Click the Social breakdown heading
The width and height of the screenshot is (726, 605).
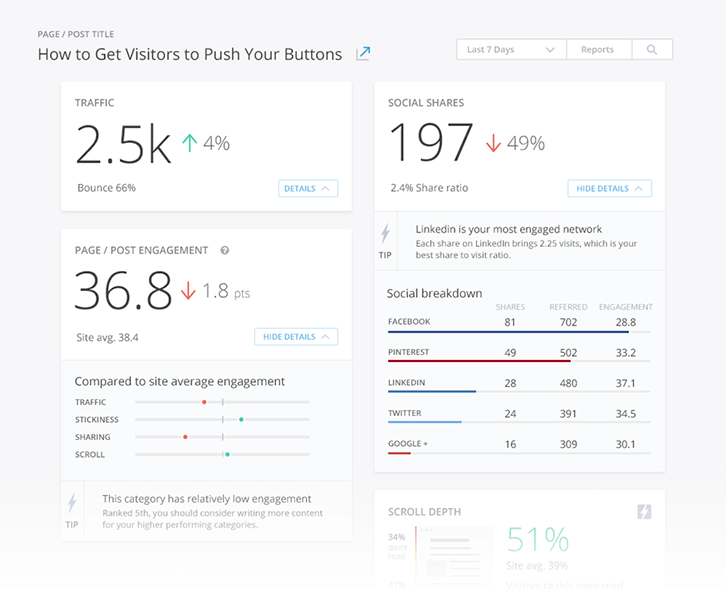434,293
